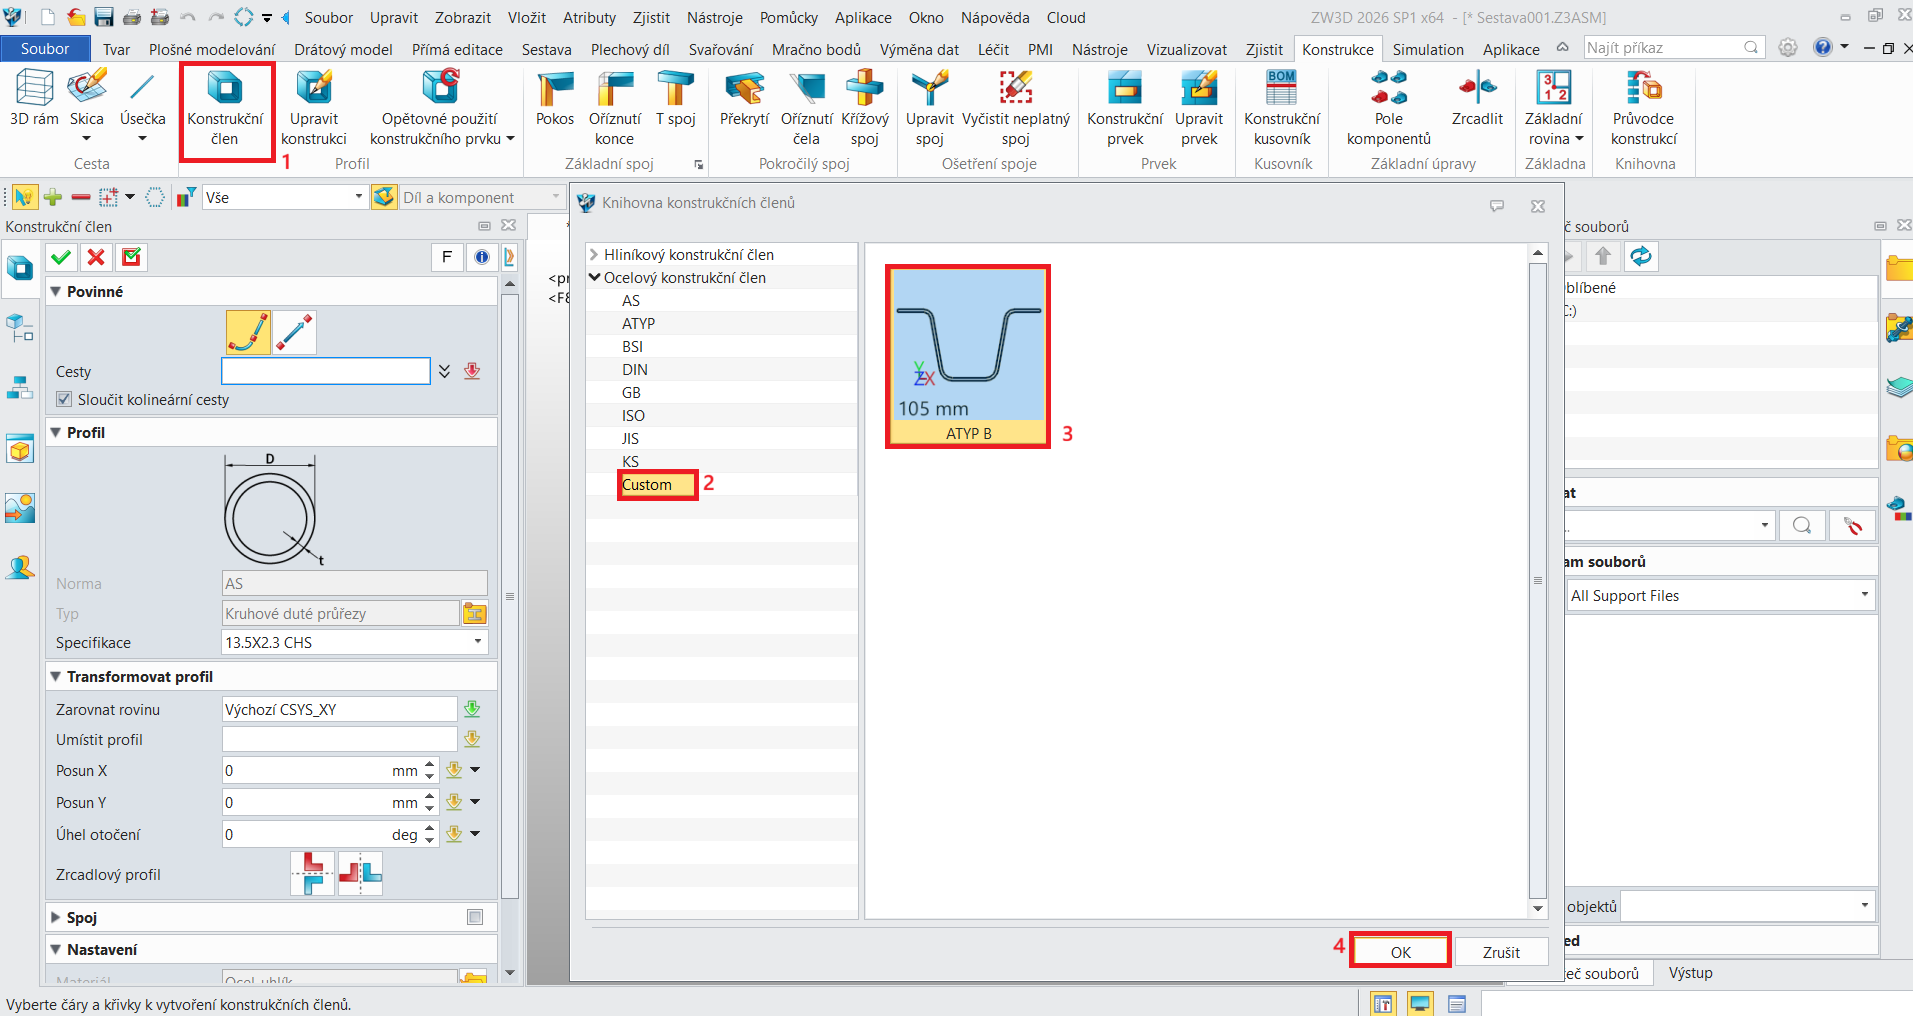This screenshot has width=1913, height=1016.
Task: Toggle Sloučit kolineární cesty checkbox
Action: click(x=64, y=399)
